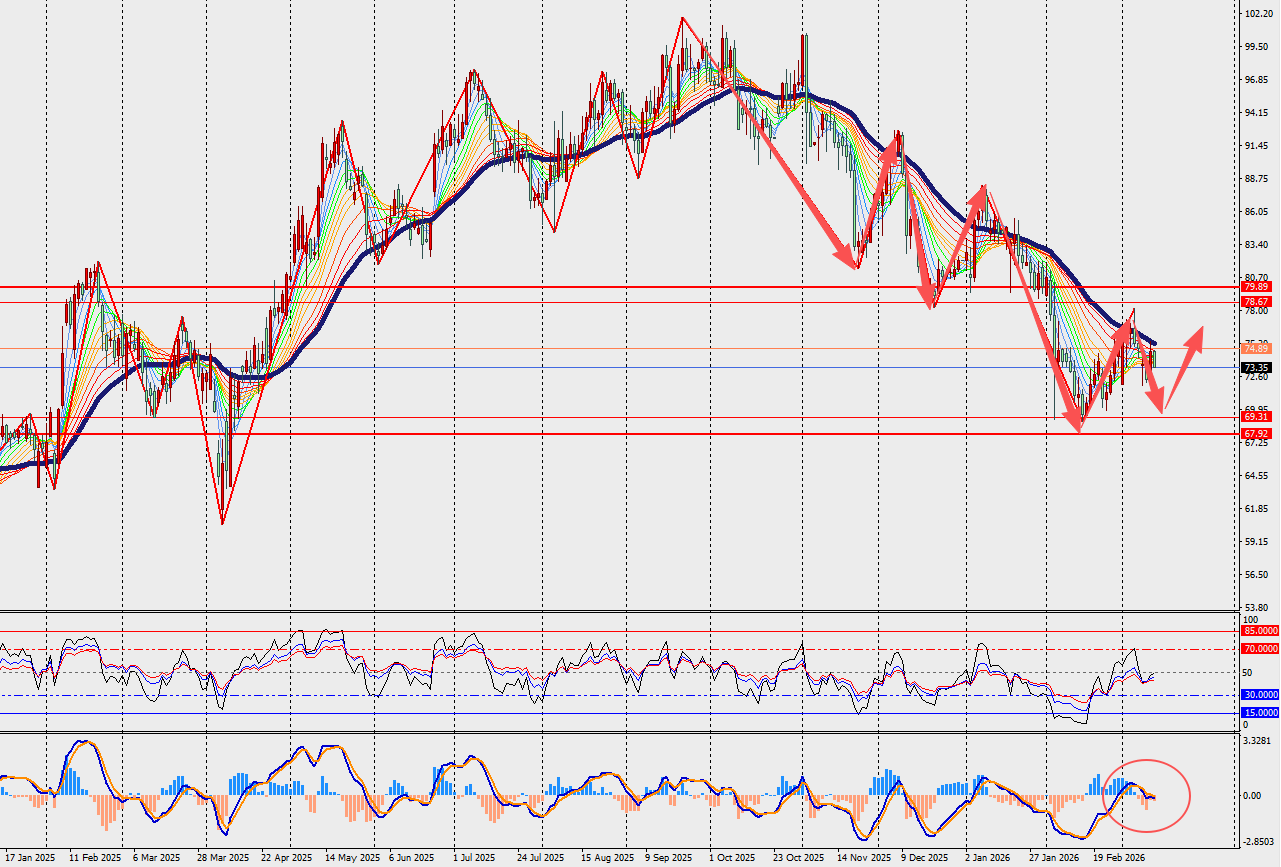Click the 3.3281 MACD scale value
This screenshot has height=867, width=1281.
pyautogui.click(x=1259, y=741)
